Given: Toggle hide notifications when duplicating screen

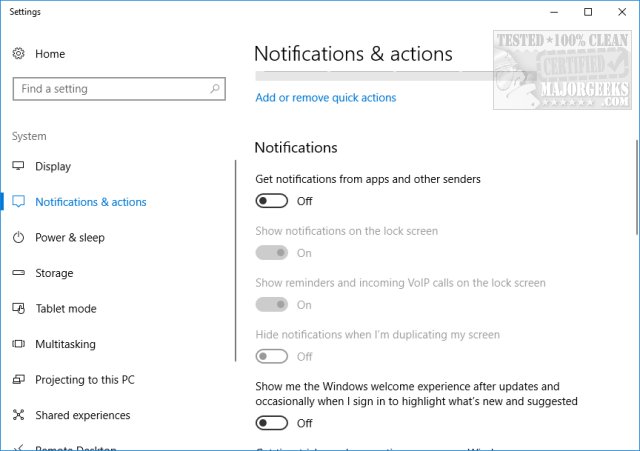Looking at the screenshot, I should pos(271,356).
